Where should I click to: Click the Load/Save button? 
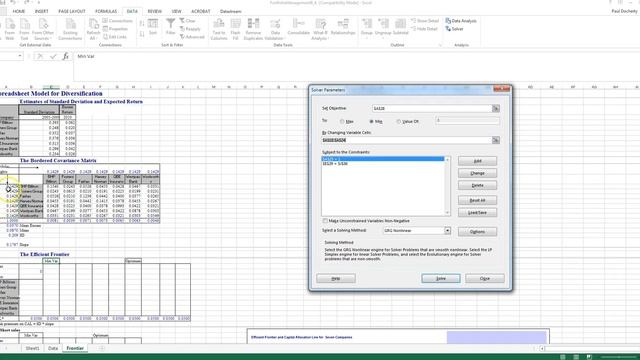click(x=477, y=213)
